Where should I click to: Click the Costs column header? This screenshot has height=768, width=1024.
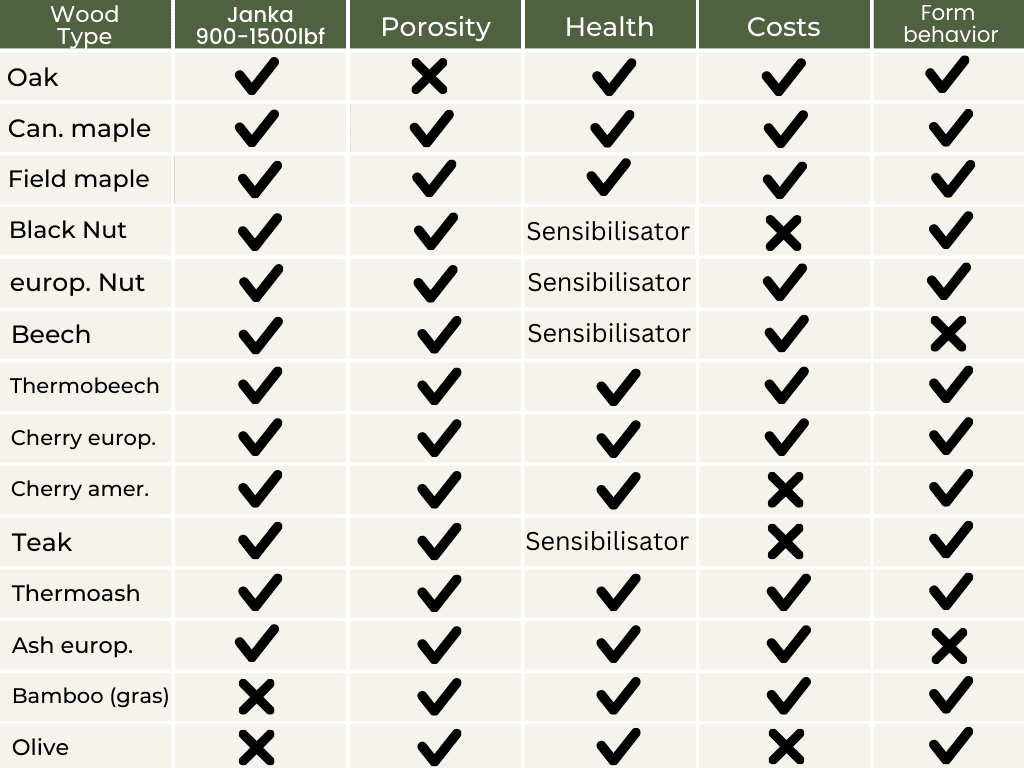(784, 25)
